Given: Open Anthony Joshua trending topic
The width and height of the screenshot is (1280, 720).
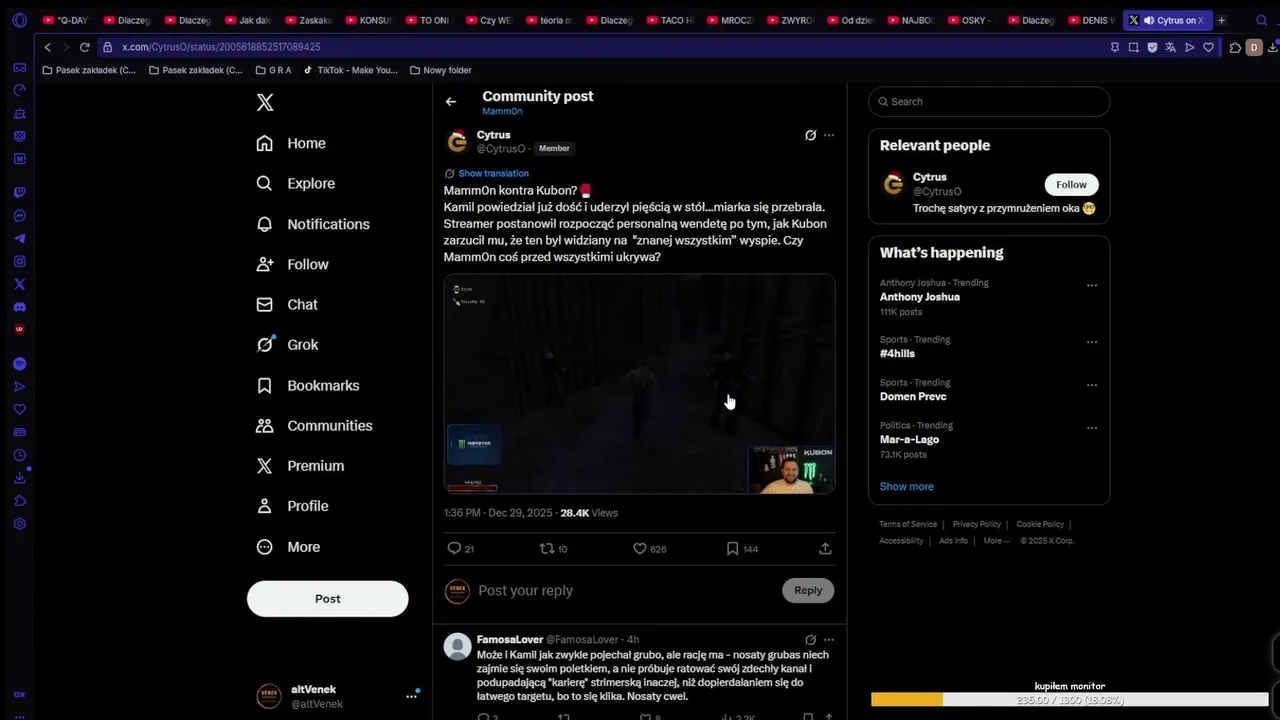Looking at the screenshot, I should [x=920, y=297].
